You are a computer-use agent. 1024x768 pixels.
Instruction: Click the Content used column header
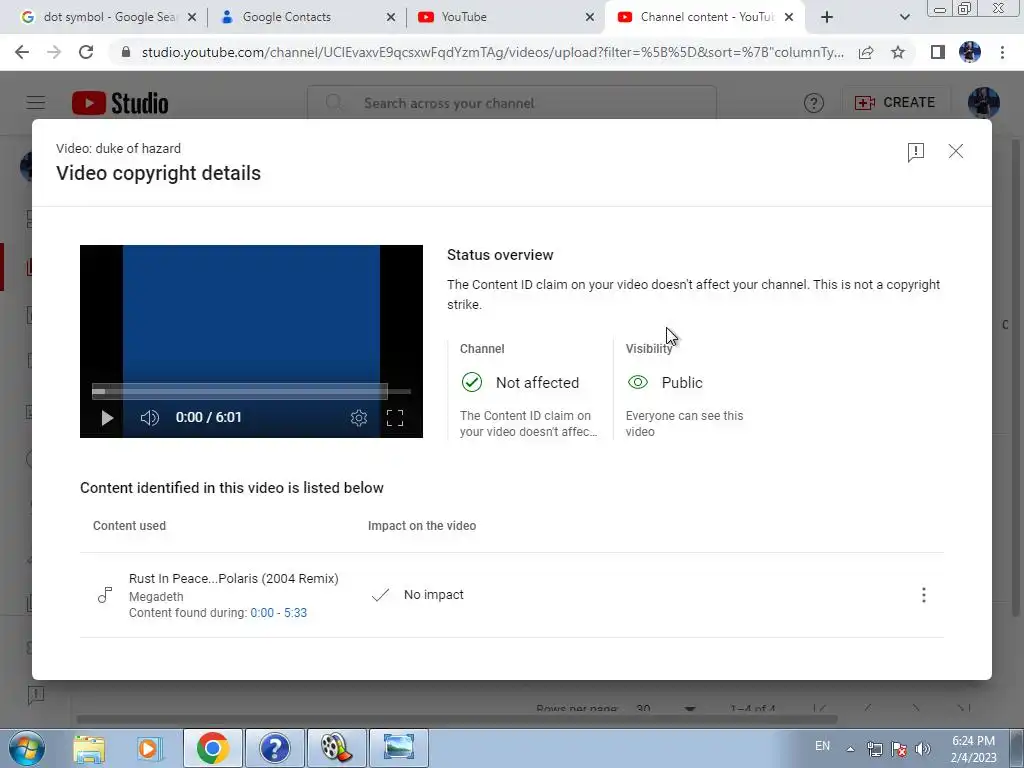click(129, 526)
